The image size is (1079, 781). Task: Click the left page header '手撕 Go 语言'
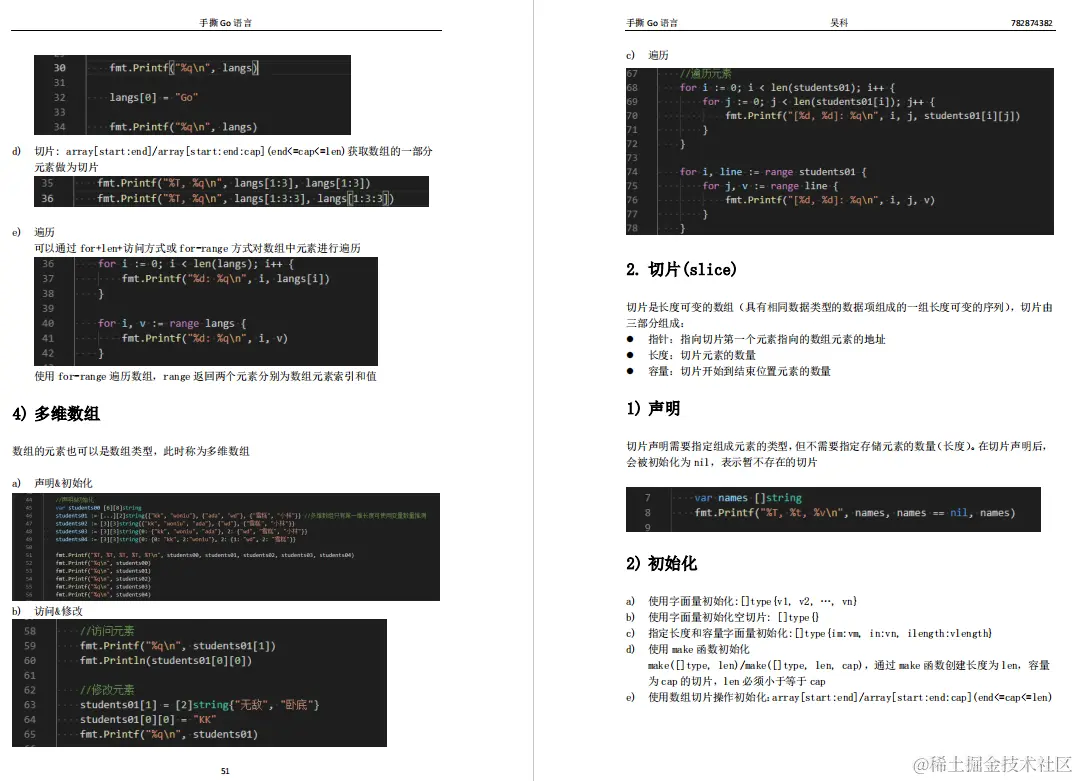226,23
